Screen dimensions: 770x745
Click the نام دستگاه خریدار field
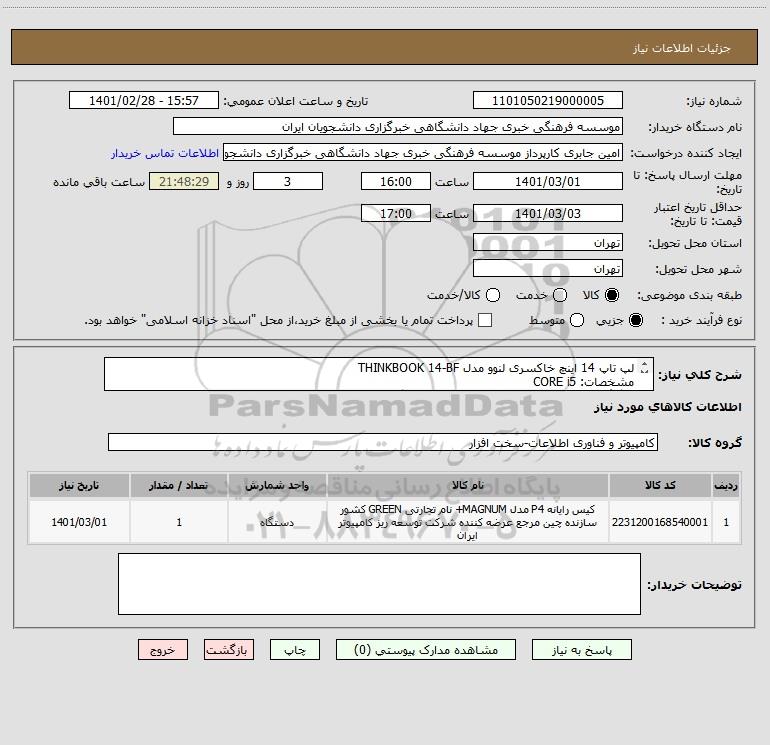coord(398,127)
